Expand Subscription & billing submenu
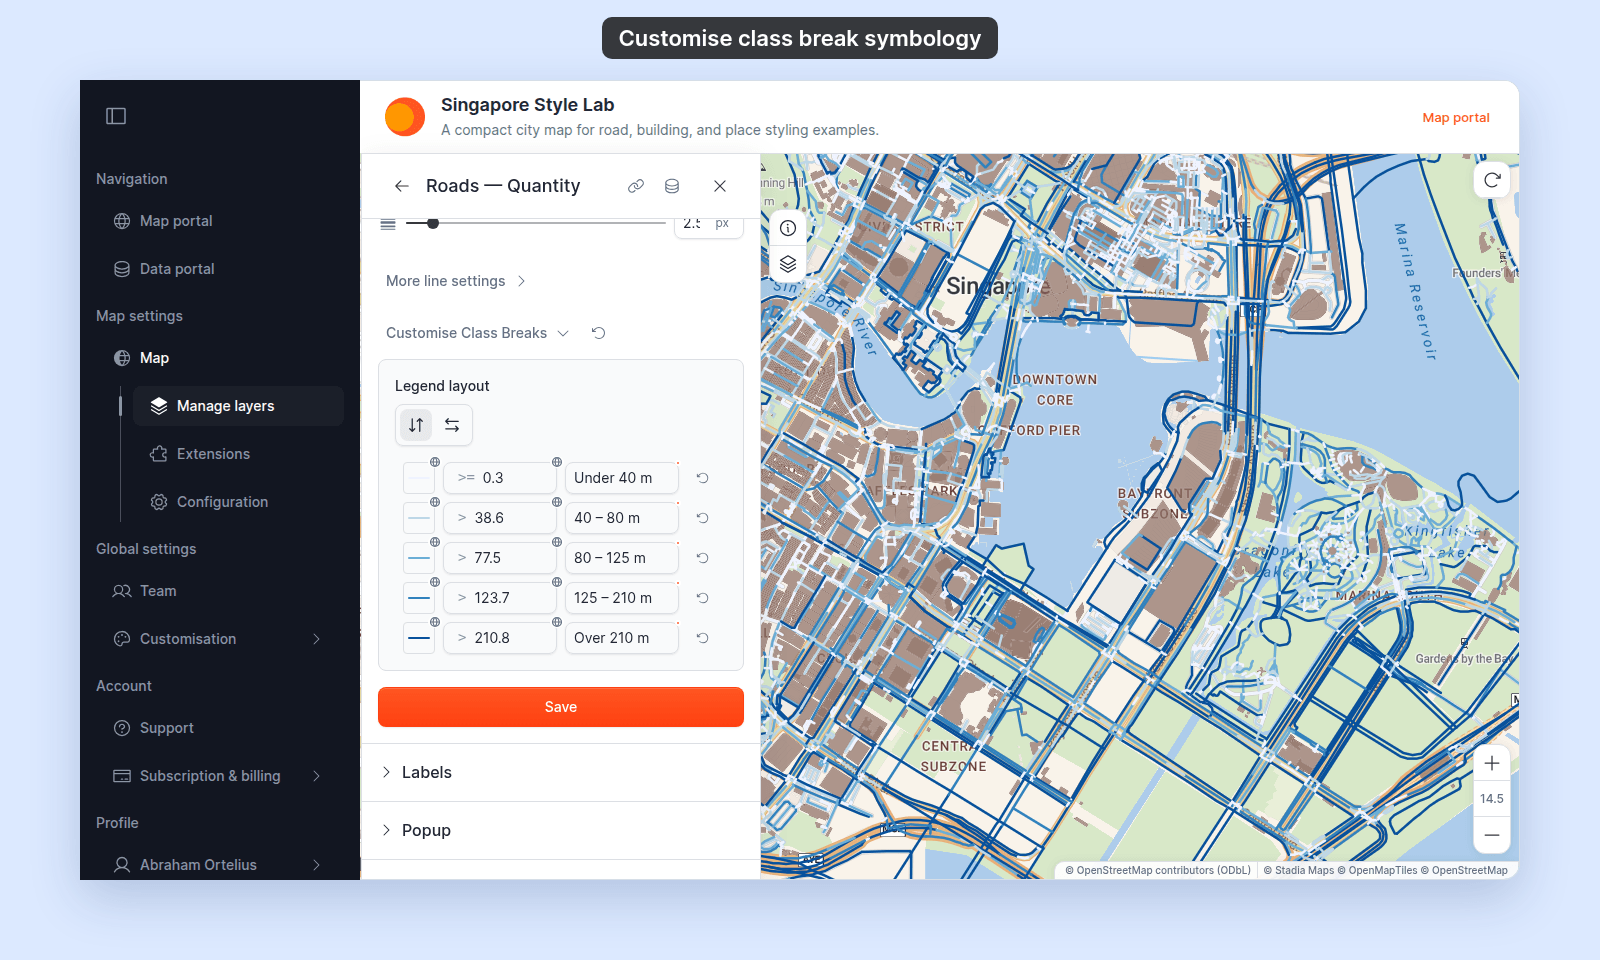 pos(218,776)
